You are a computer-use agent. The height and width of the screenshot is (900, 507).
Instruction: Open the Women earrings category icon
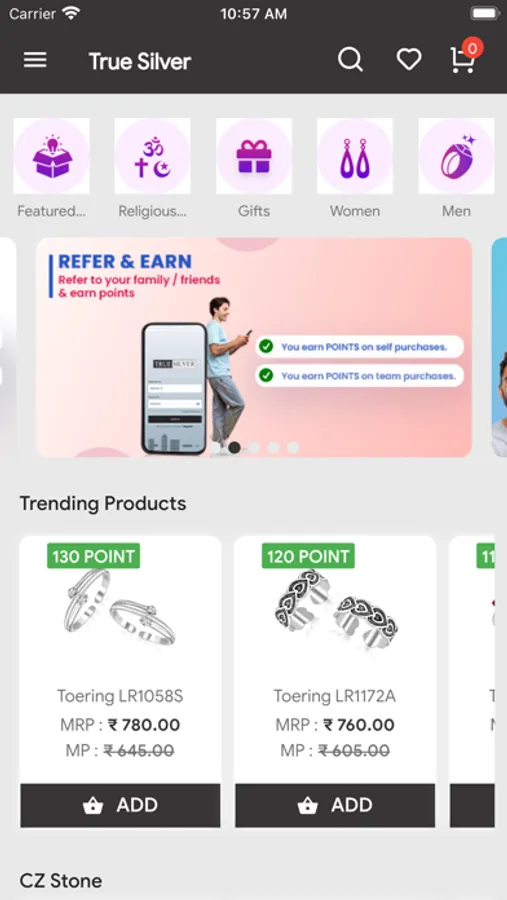[355, 156]
